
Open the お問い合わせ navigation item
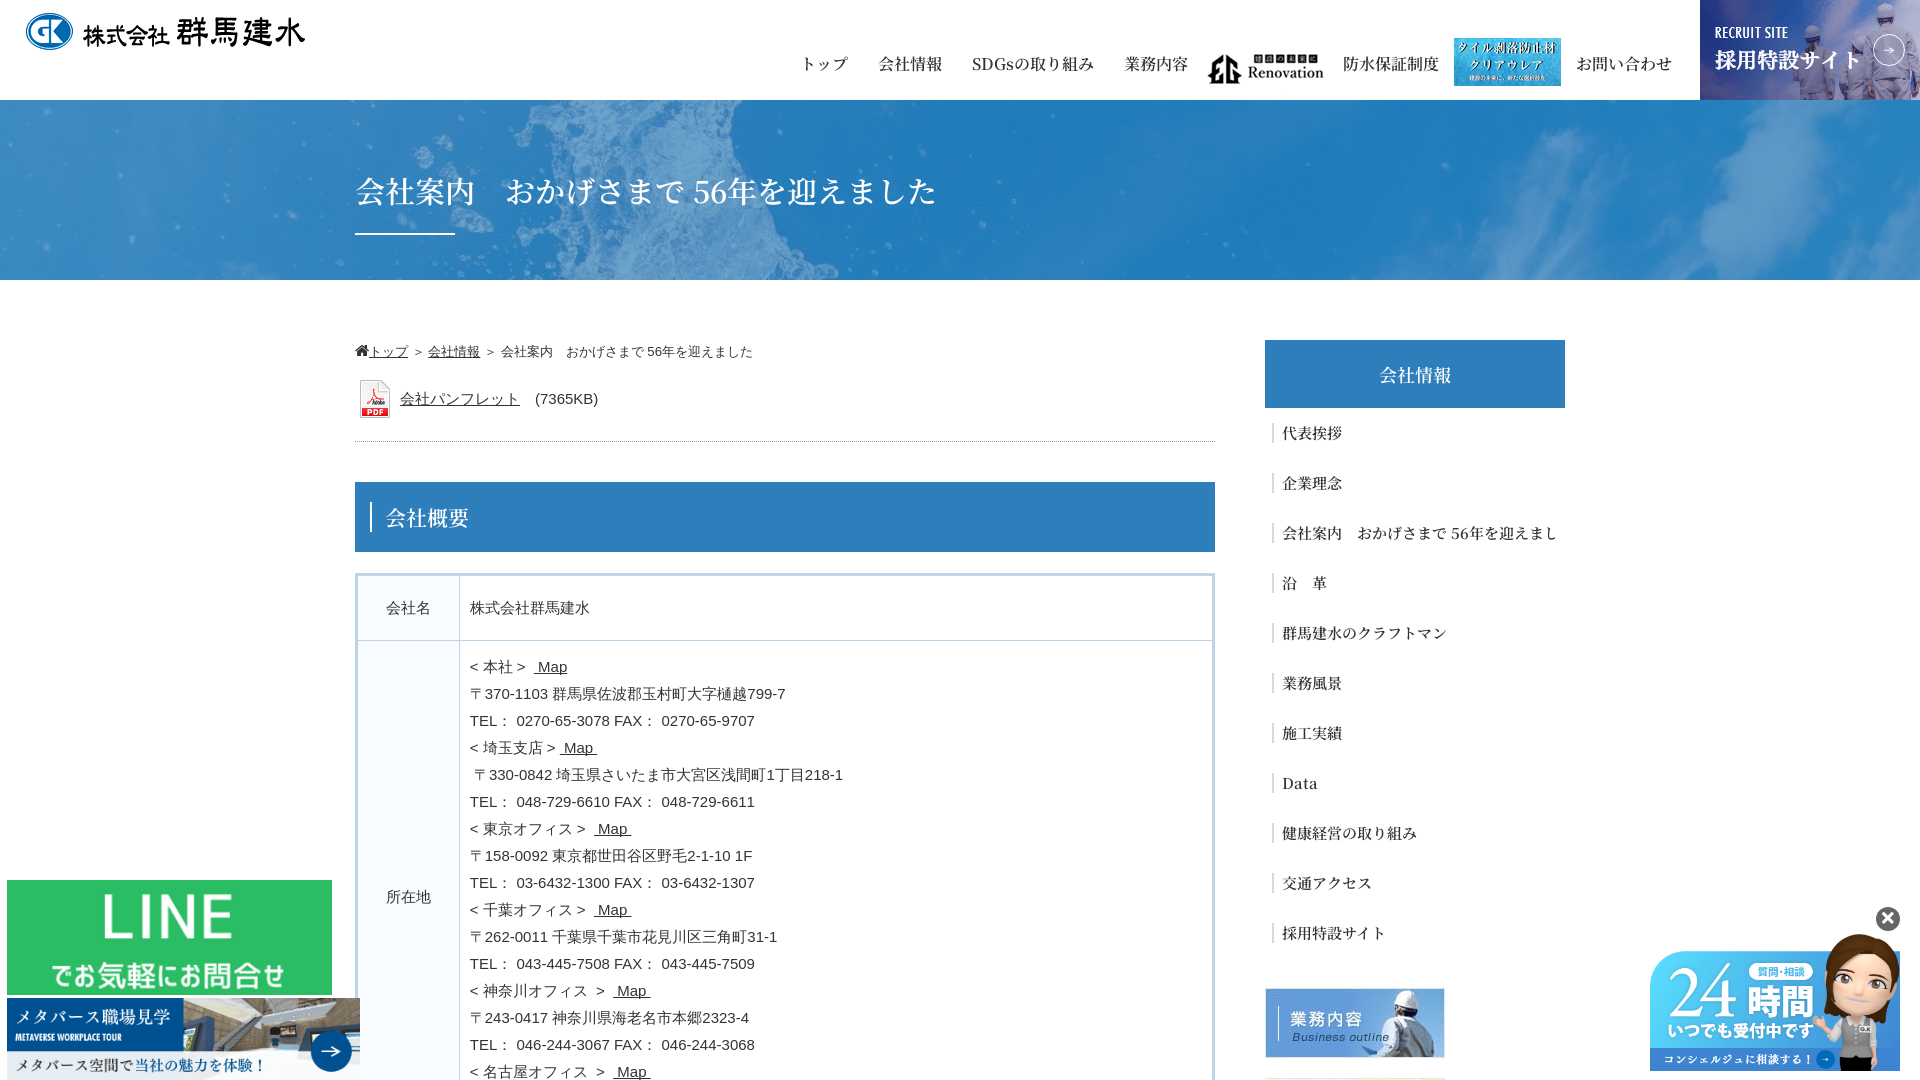coord(1624,64)
